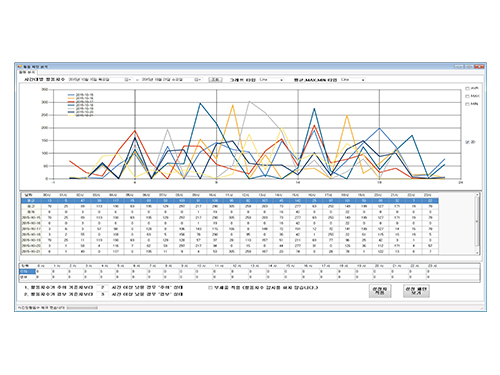Screen dimensions: 500x375
Task: Click the data table vertical scrollbar
Action: coord(477,222)
